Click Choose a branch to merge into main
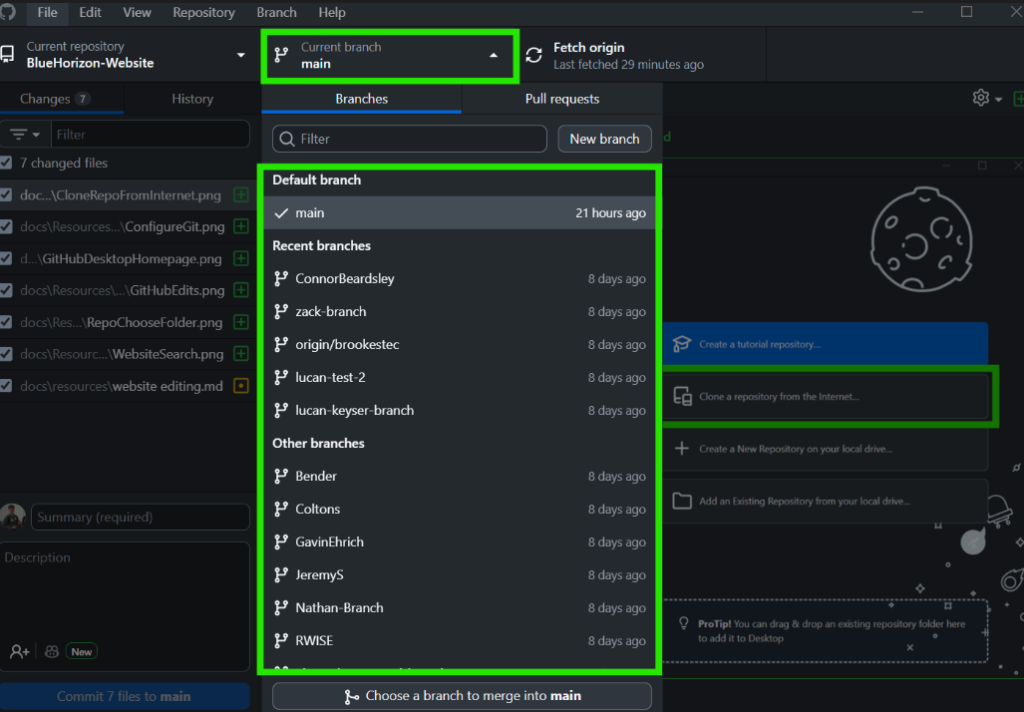The image size is (1024, 712). pyautogui.click(x=462, y=696)
